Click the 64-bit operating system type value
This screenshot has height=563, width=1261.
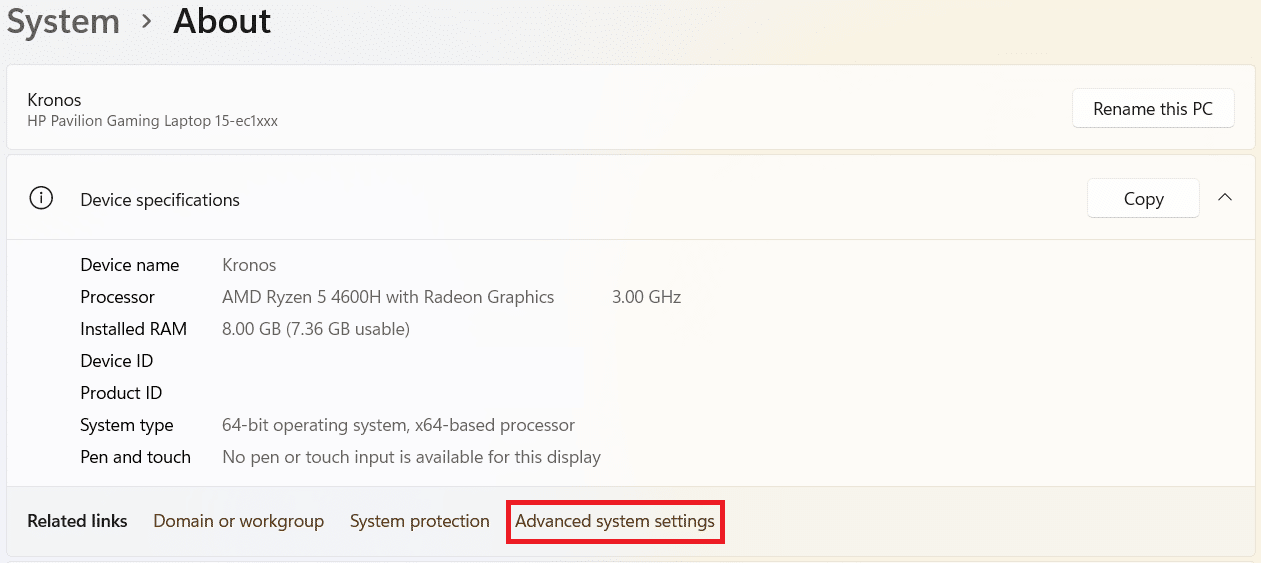click(398, 425)
